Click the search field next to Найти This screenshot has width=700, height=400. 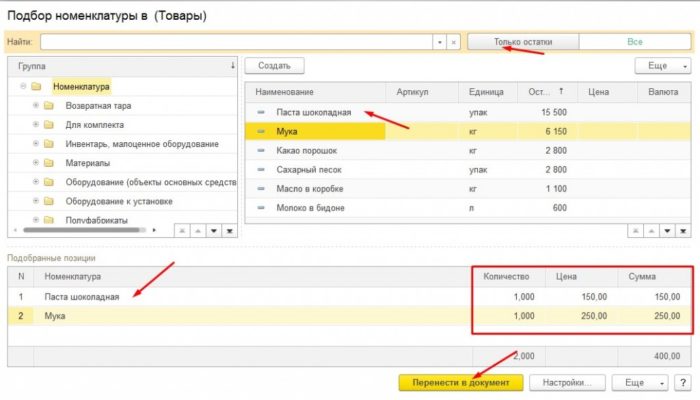click(x=236, y=42)
